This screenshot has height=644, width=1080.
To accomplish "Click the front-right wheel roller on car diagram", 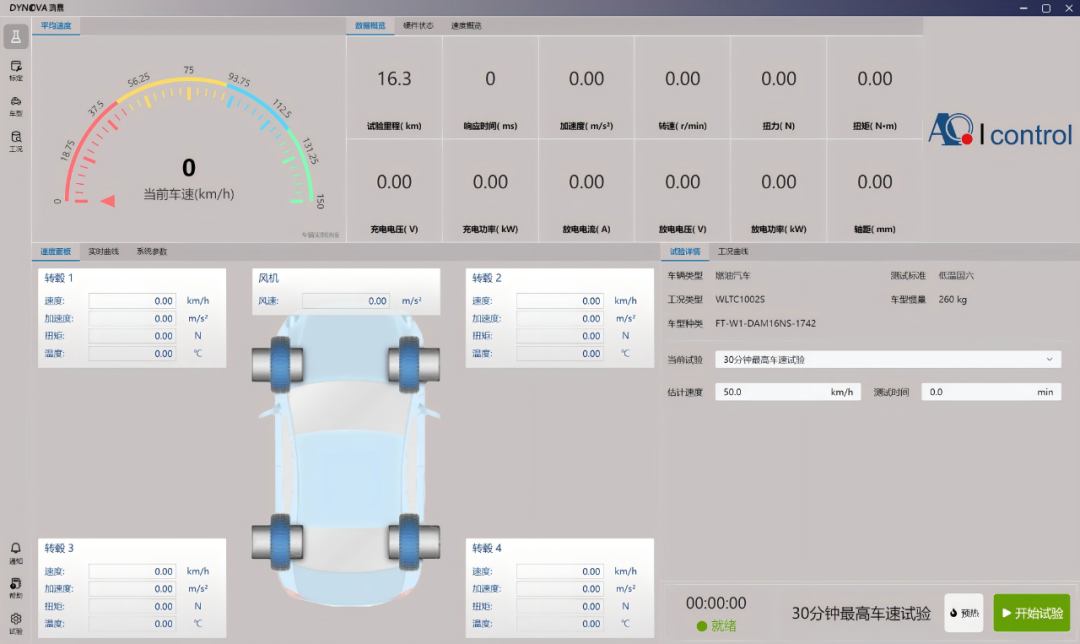I will click(413, 364).
